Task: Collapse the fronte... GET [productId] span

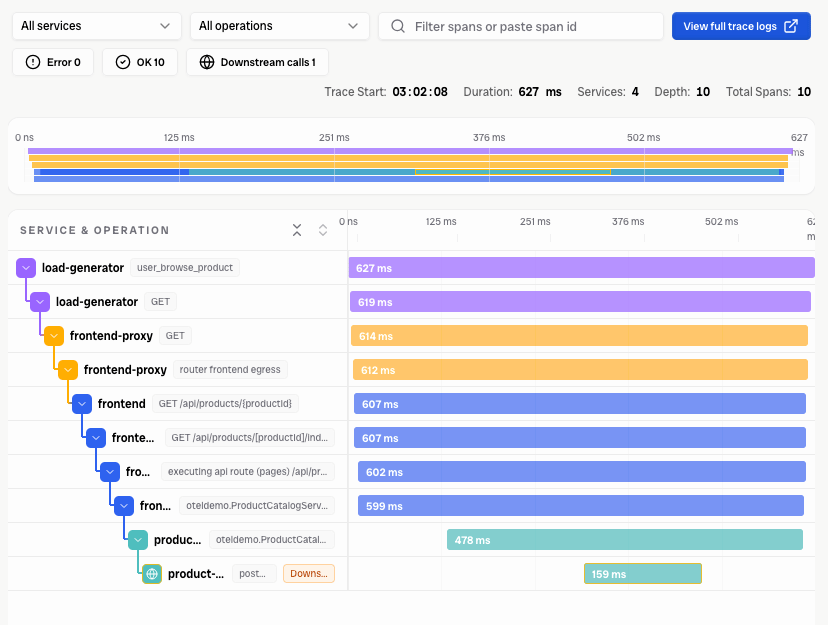Action: 96,438
